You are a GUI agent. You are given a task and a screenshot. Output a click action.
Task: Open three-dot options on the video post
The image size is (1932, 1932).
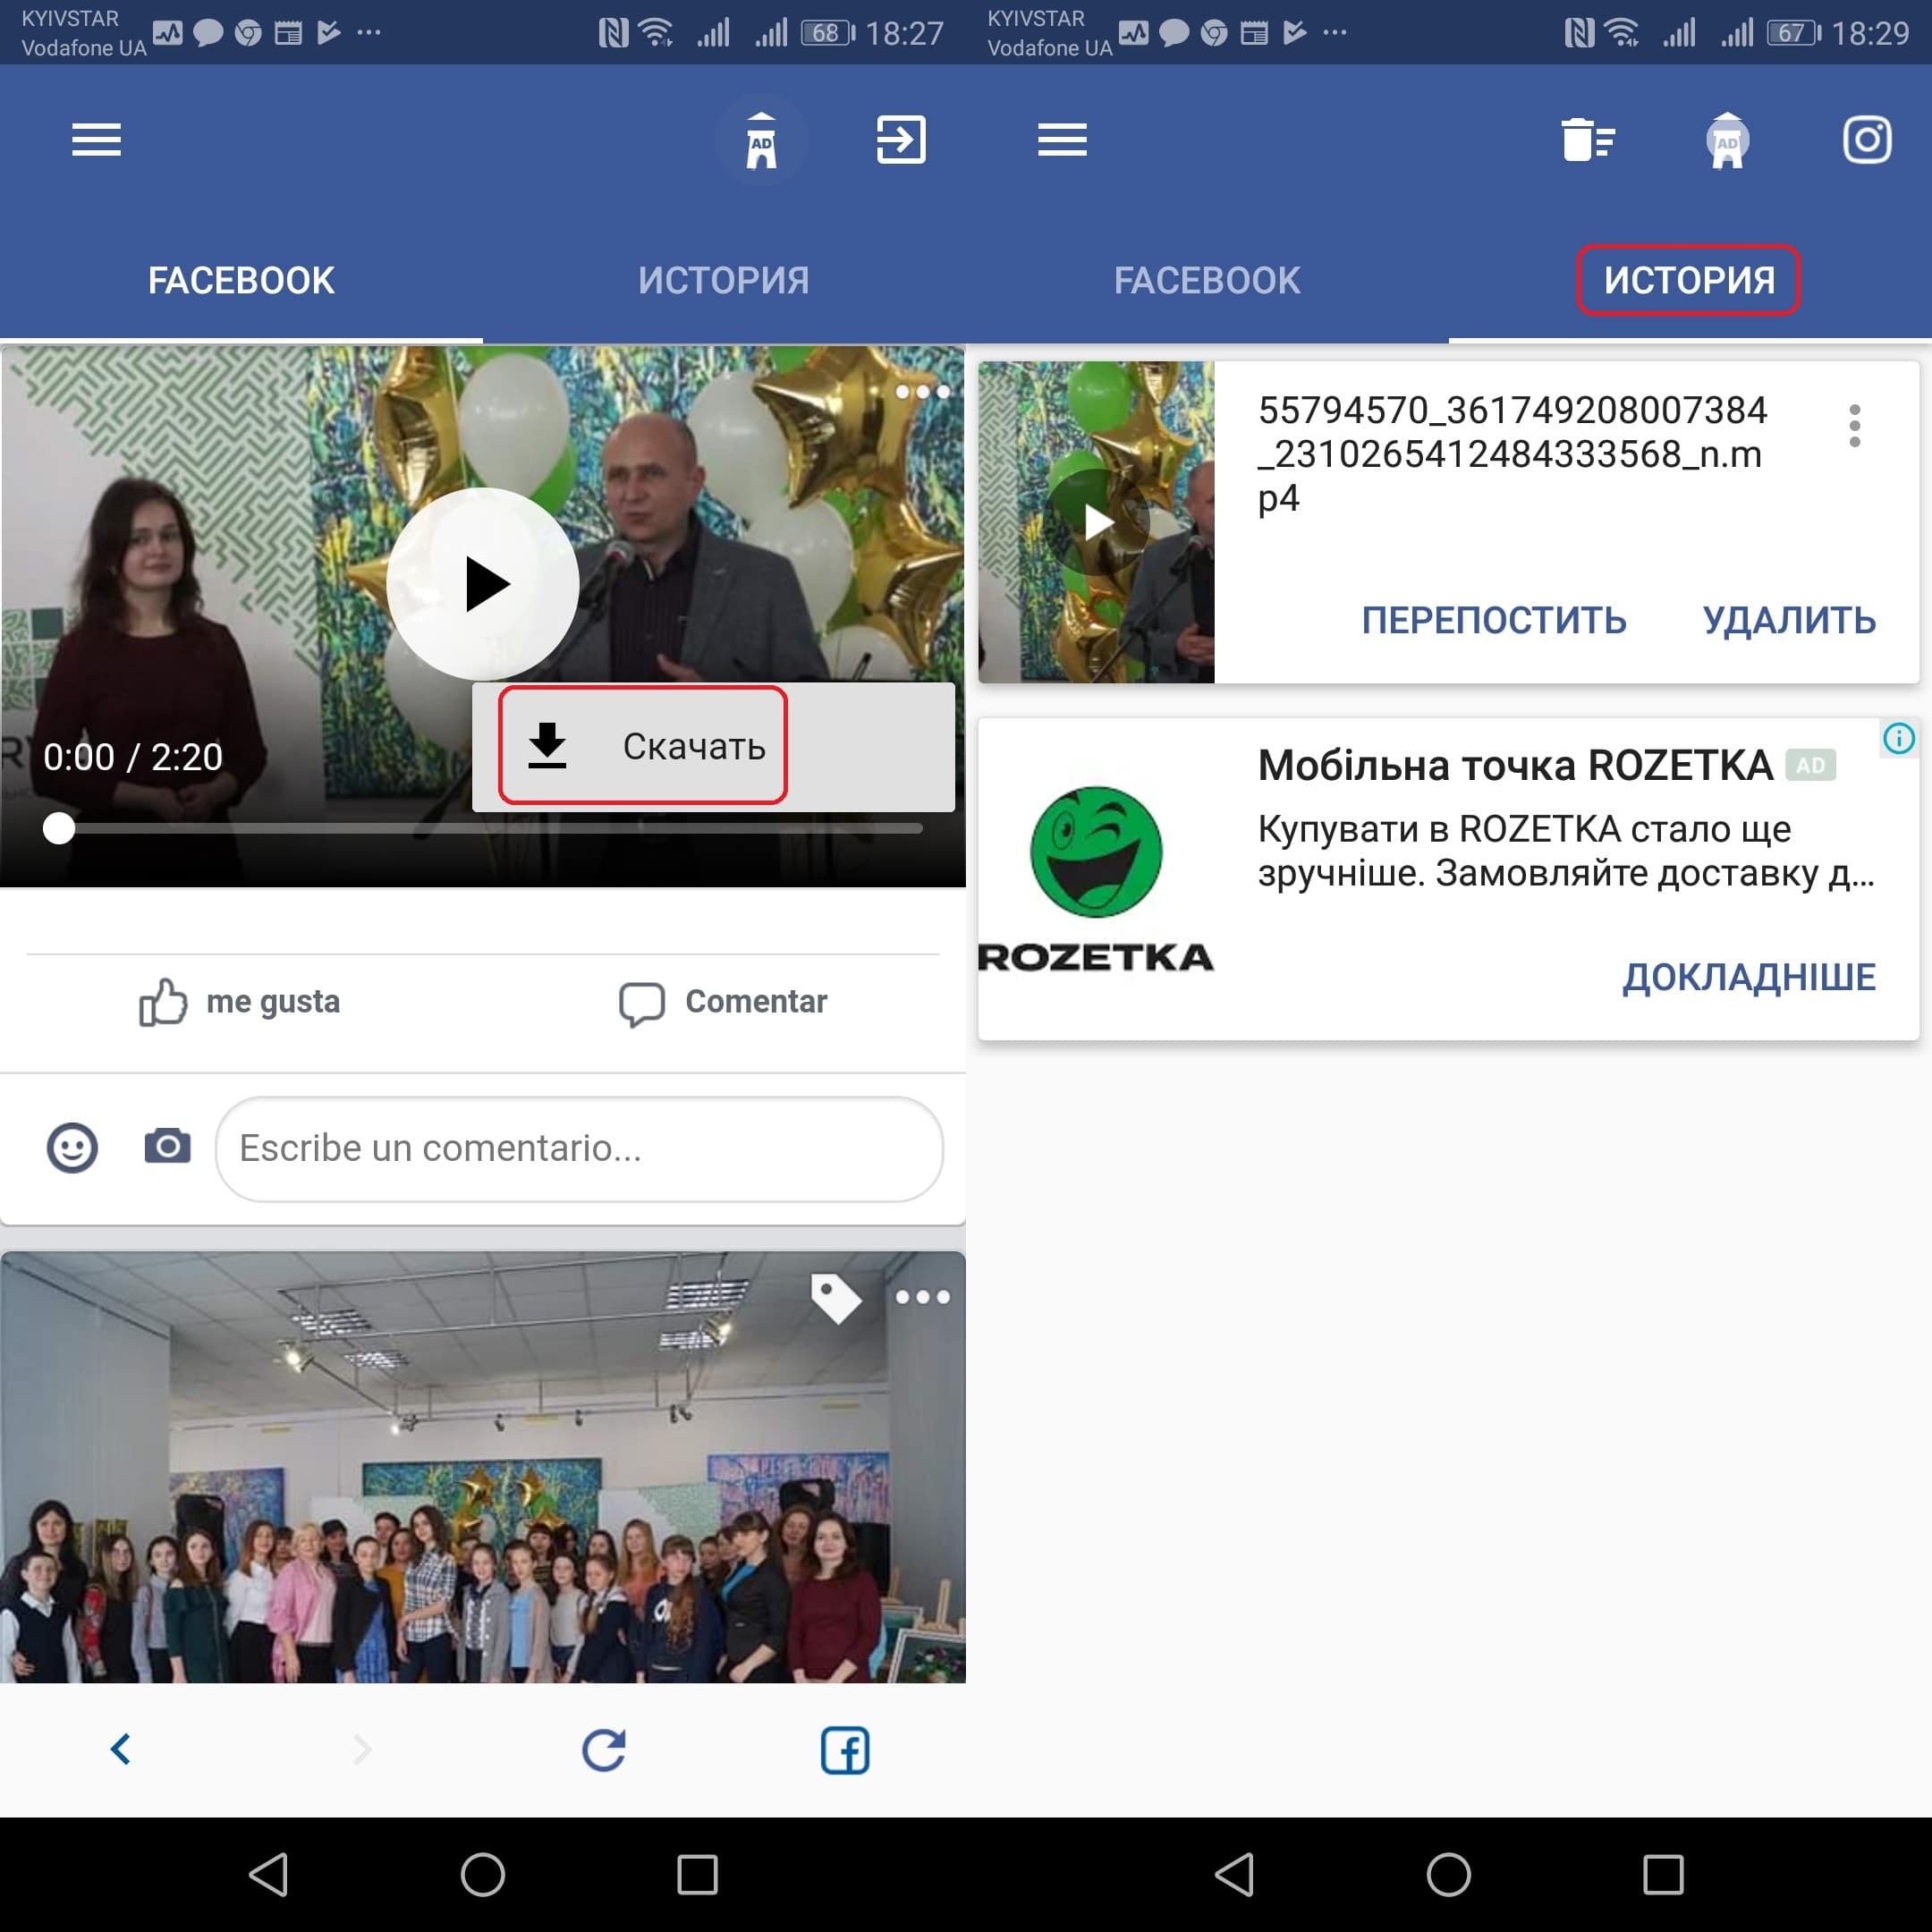tap(922, 391)
